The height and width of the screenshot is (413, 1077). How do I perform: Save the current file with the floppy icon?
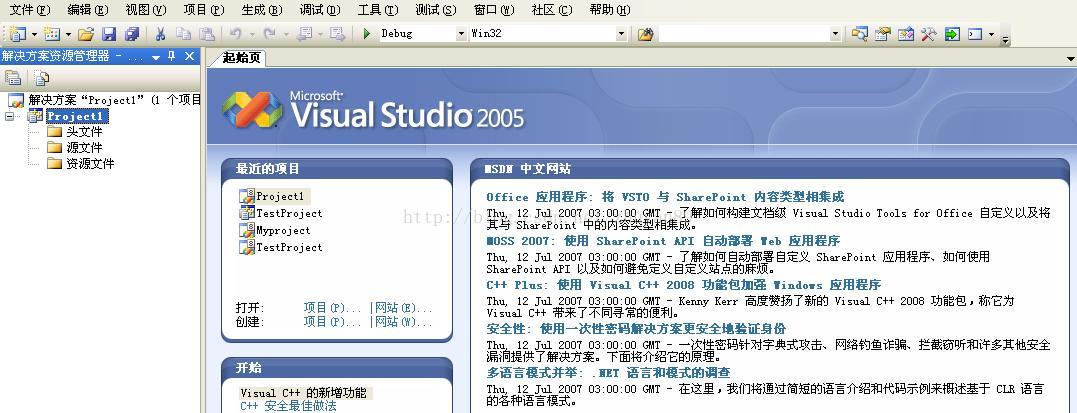coord(109,34)
